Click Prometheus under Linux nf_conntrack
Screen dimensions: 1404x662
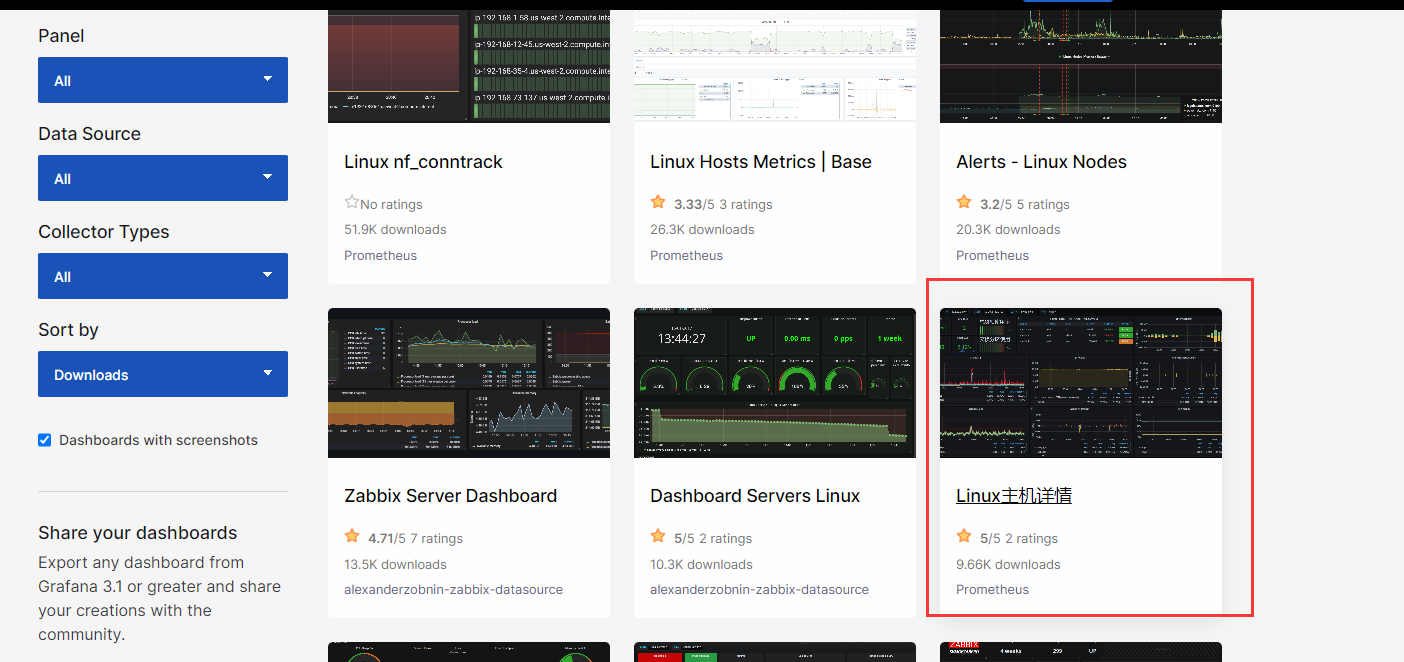[x=380, y=256]
